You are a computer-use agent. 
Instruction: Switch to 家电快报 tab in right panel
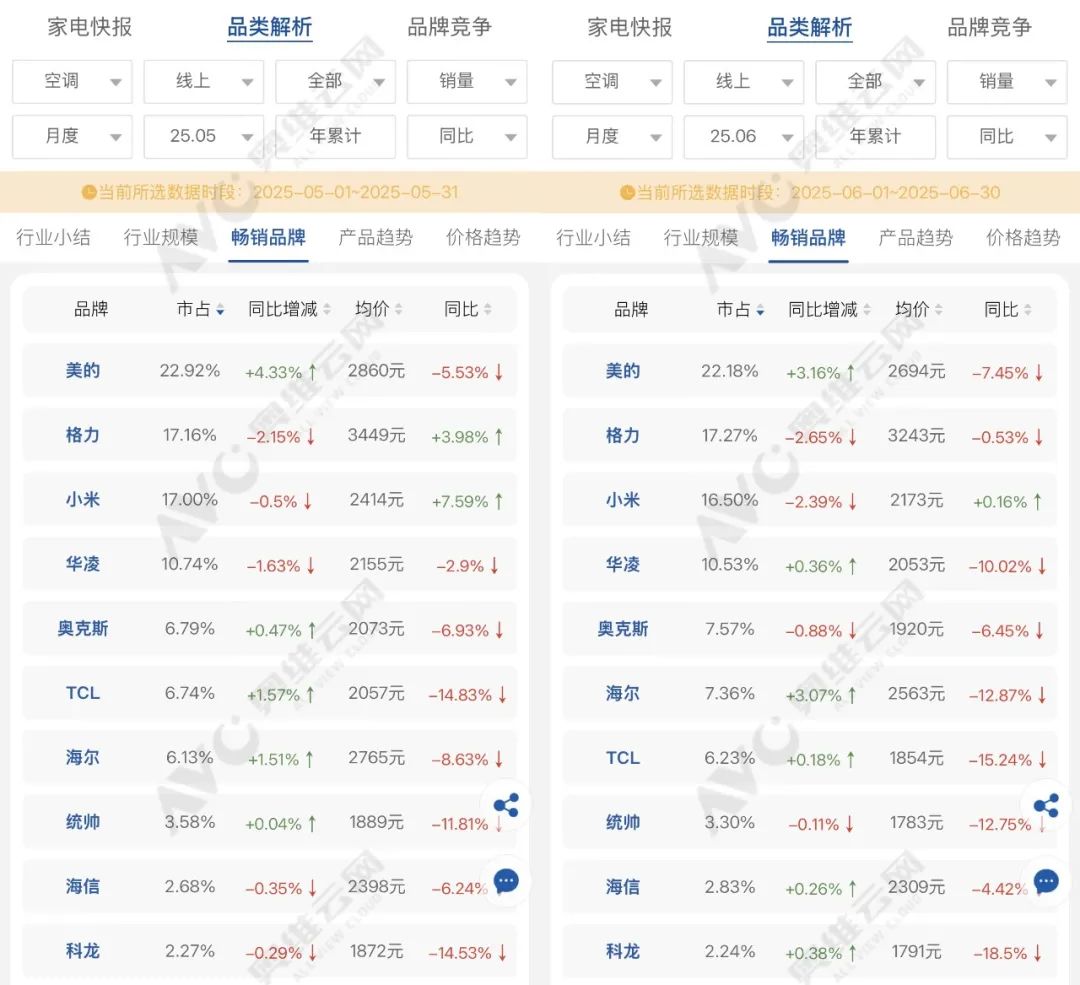pyautogui.click(x=630, y=28)
